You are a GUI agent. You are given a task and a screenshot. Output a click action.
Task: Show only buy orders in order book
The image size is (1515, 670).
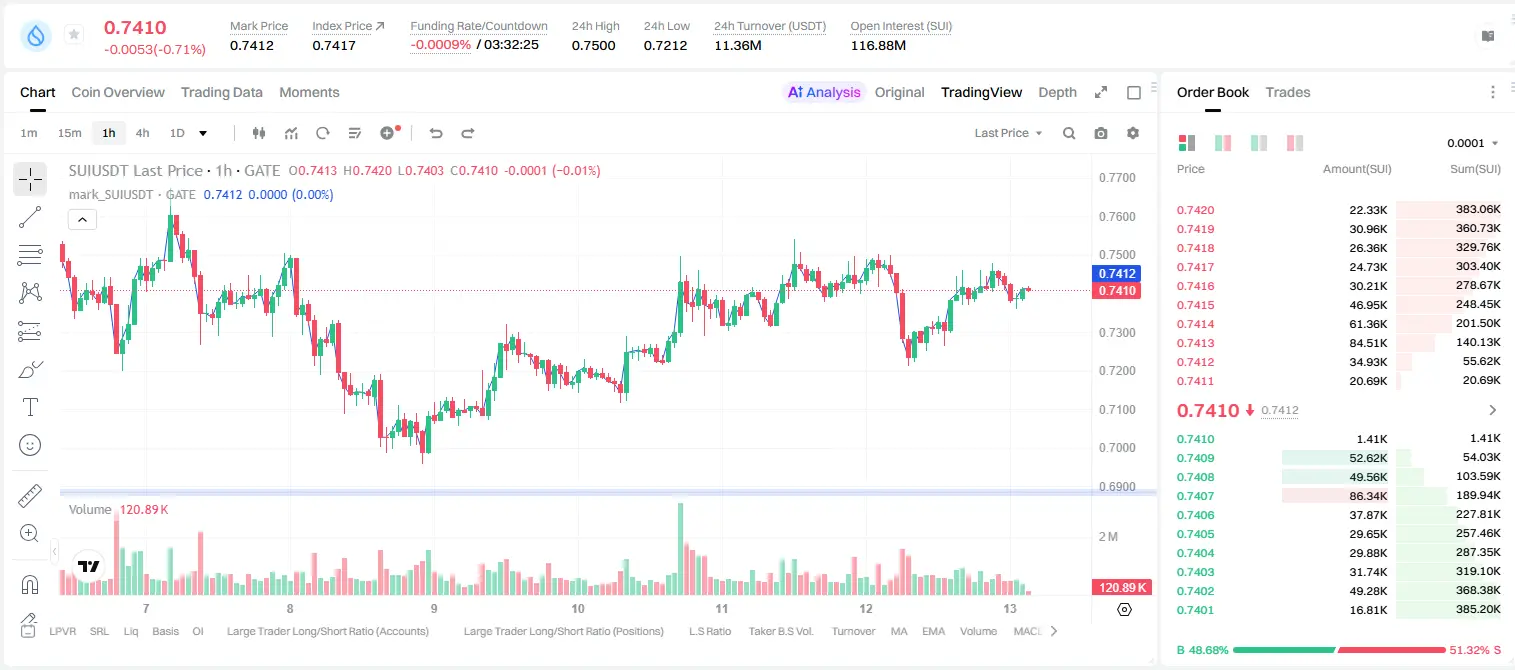click(1259, 143)
